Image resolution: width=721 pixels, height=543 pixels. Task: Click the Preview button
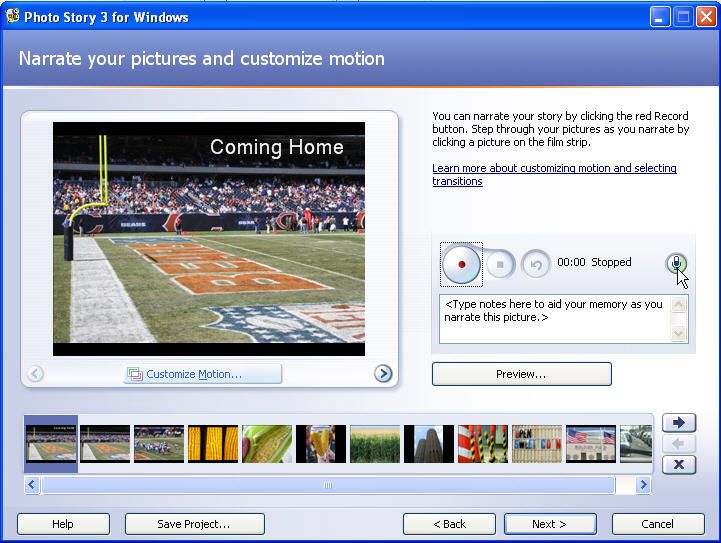pyautogui.click(x=521, y=374)
